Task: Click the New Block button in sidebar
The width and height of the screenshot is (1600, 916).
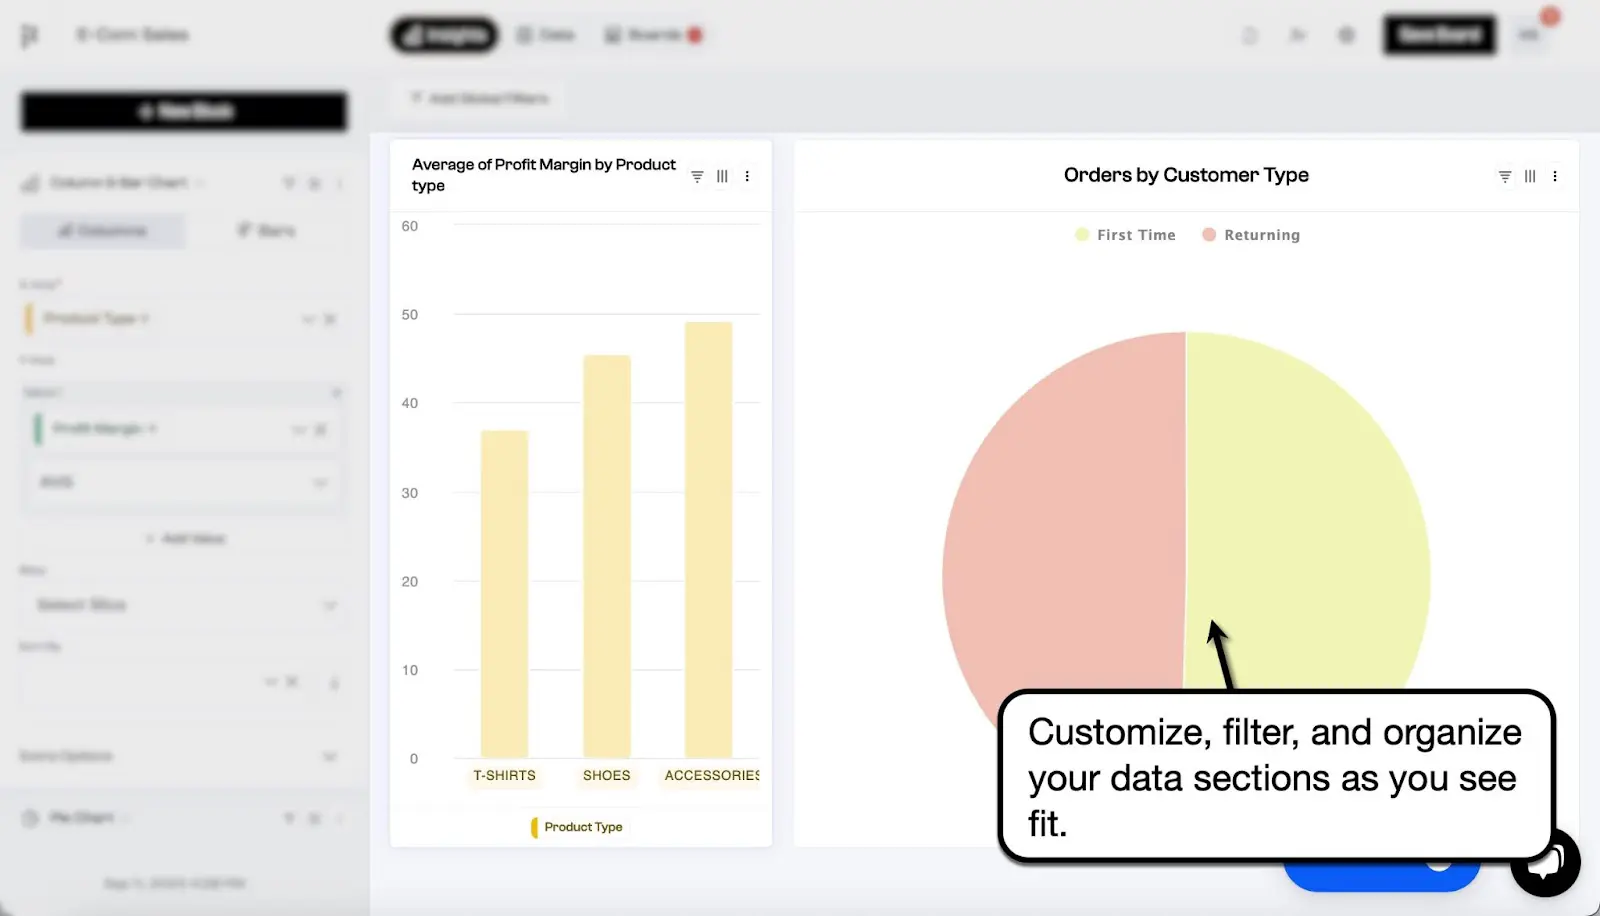Action: [x=183, y=111]
